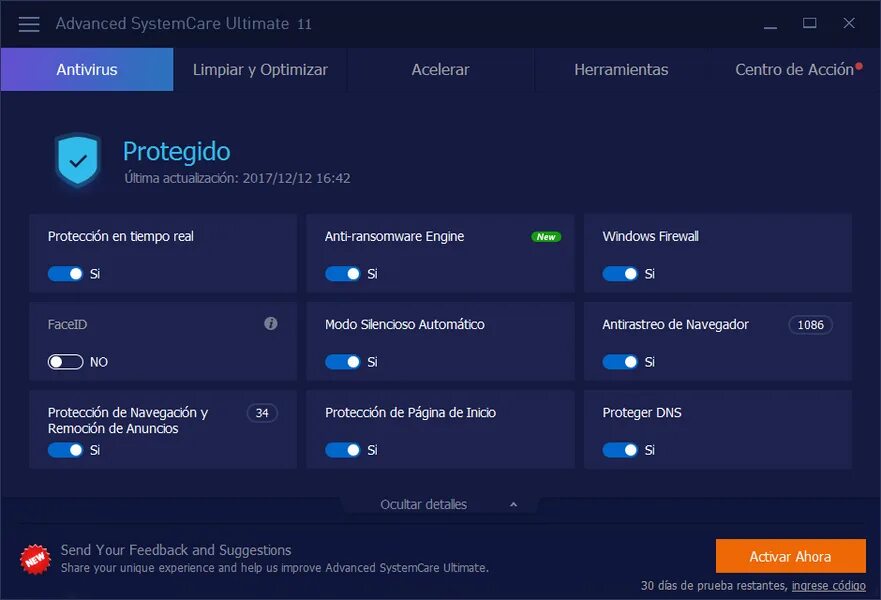The image size is (881, 600).
Task: Disable Protección de Navegación y Remoción de Anuncios
Action: (x=65, y=450)
